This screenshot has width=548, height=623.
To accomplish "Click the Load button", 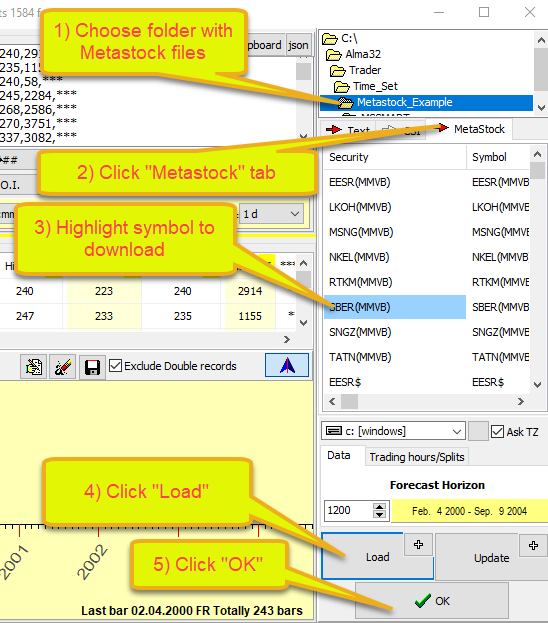I will click(x=377, y=557).
